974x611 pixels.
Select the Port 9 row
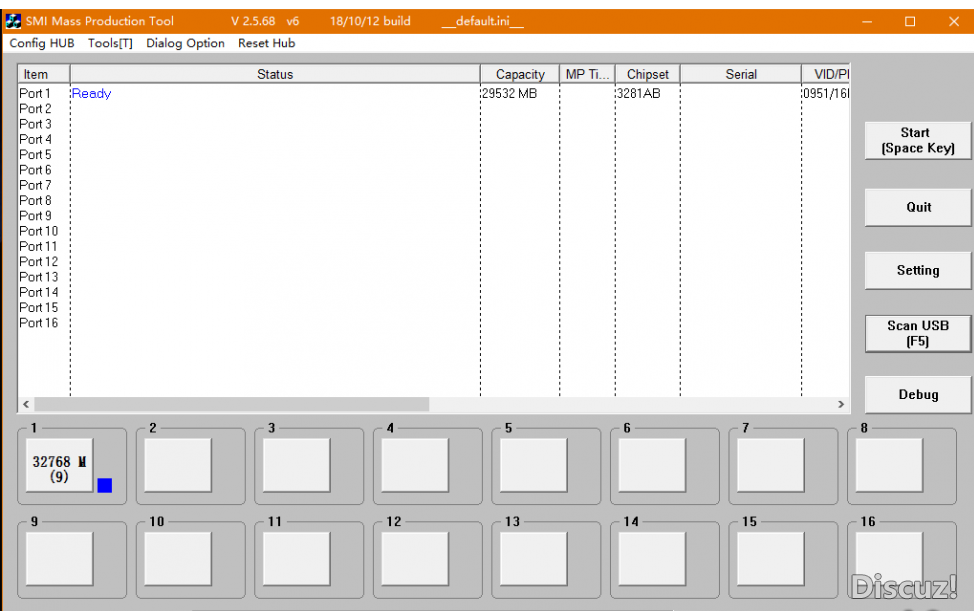point(434,215)
